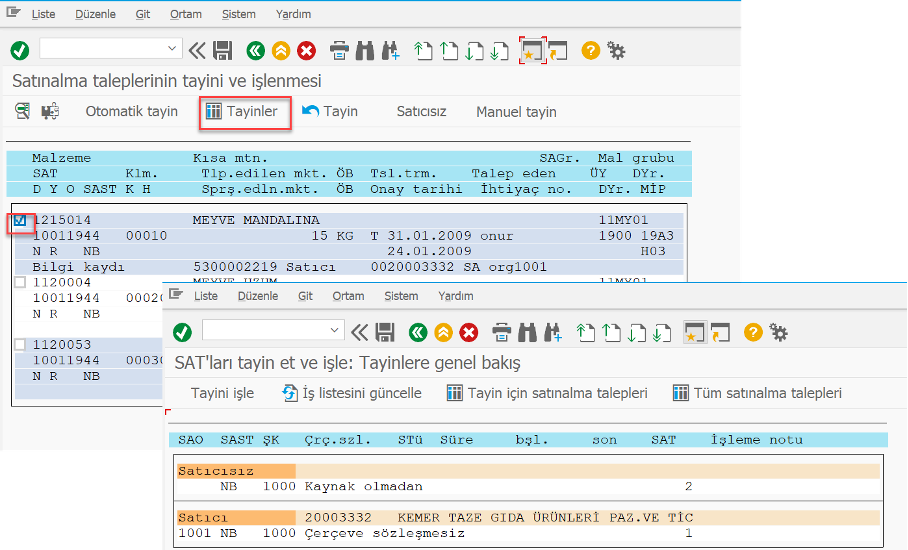908x550 pixels.
Task: Click the orange Exit icon in the top window
Action: click(281, 51)
